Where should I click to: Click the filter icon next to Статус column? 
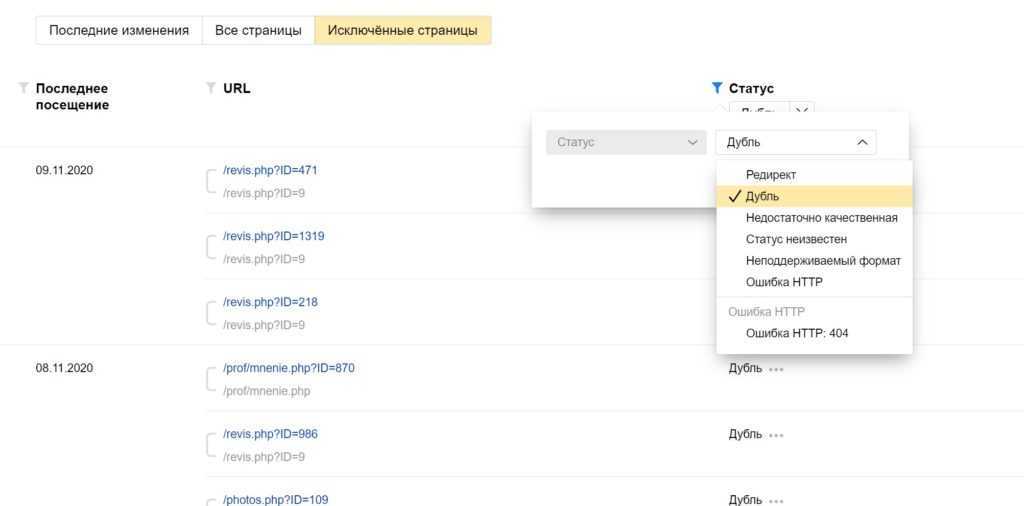pos(716,88)
